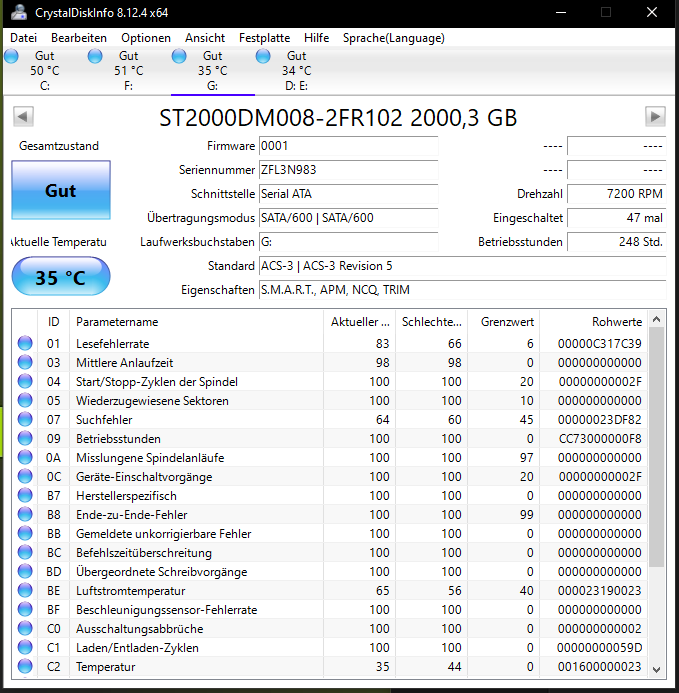Open the Datei menu
Viewport: 679px width, 693px height.
point(23,38)
